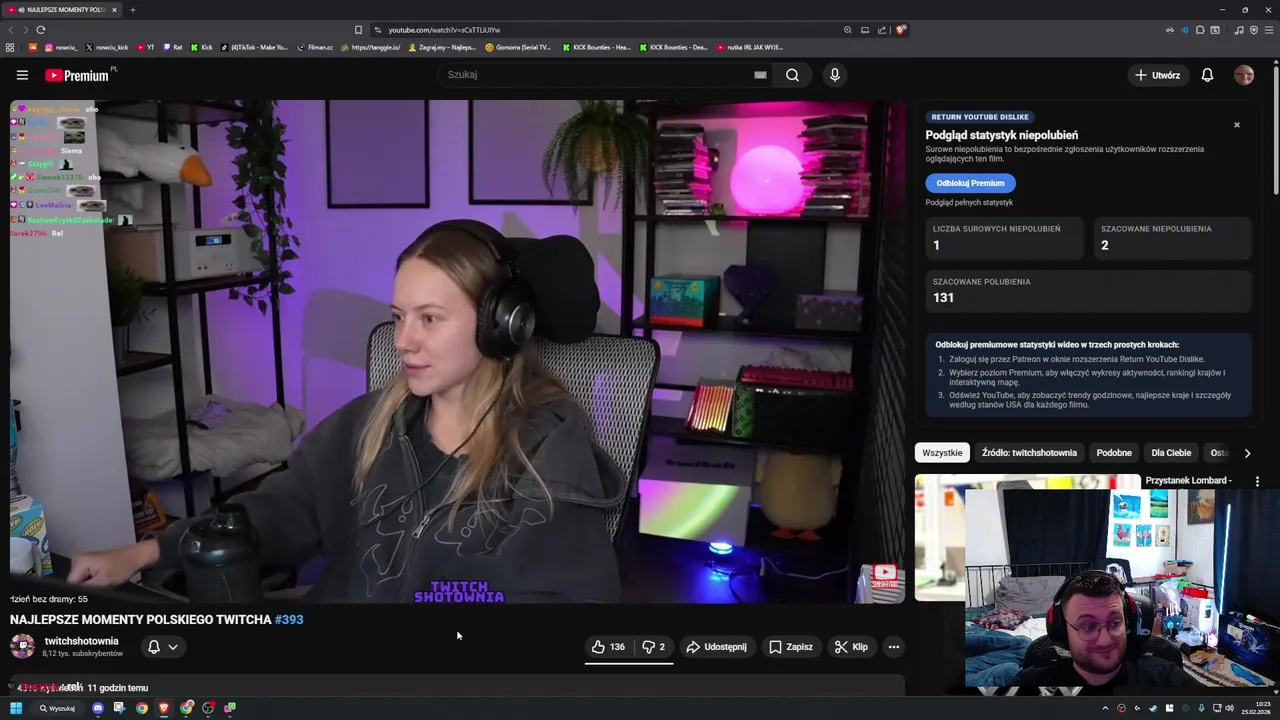Open more actions three-dot menu under video
This screenshot has width=1280, height=720.
click(x=894, y=647)
